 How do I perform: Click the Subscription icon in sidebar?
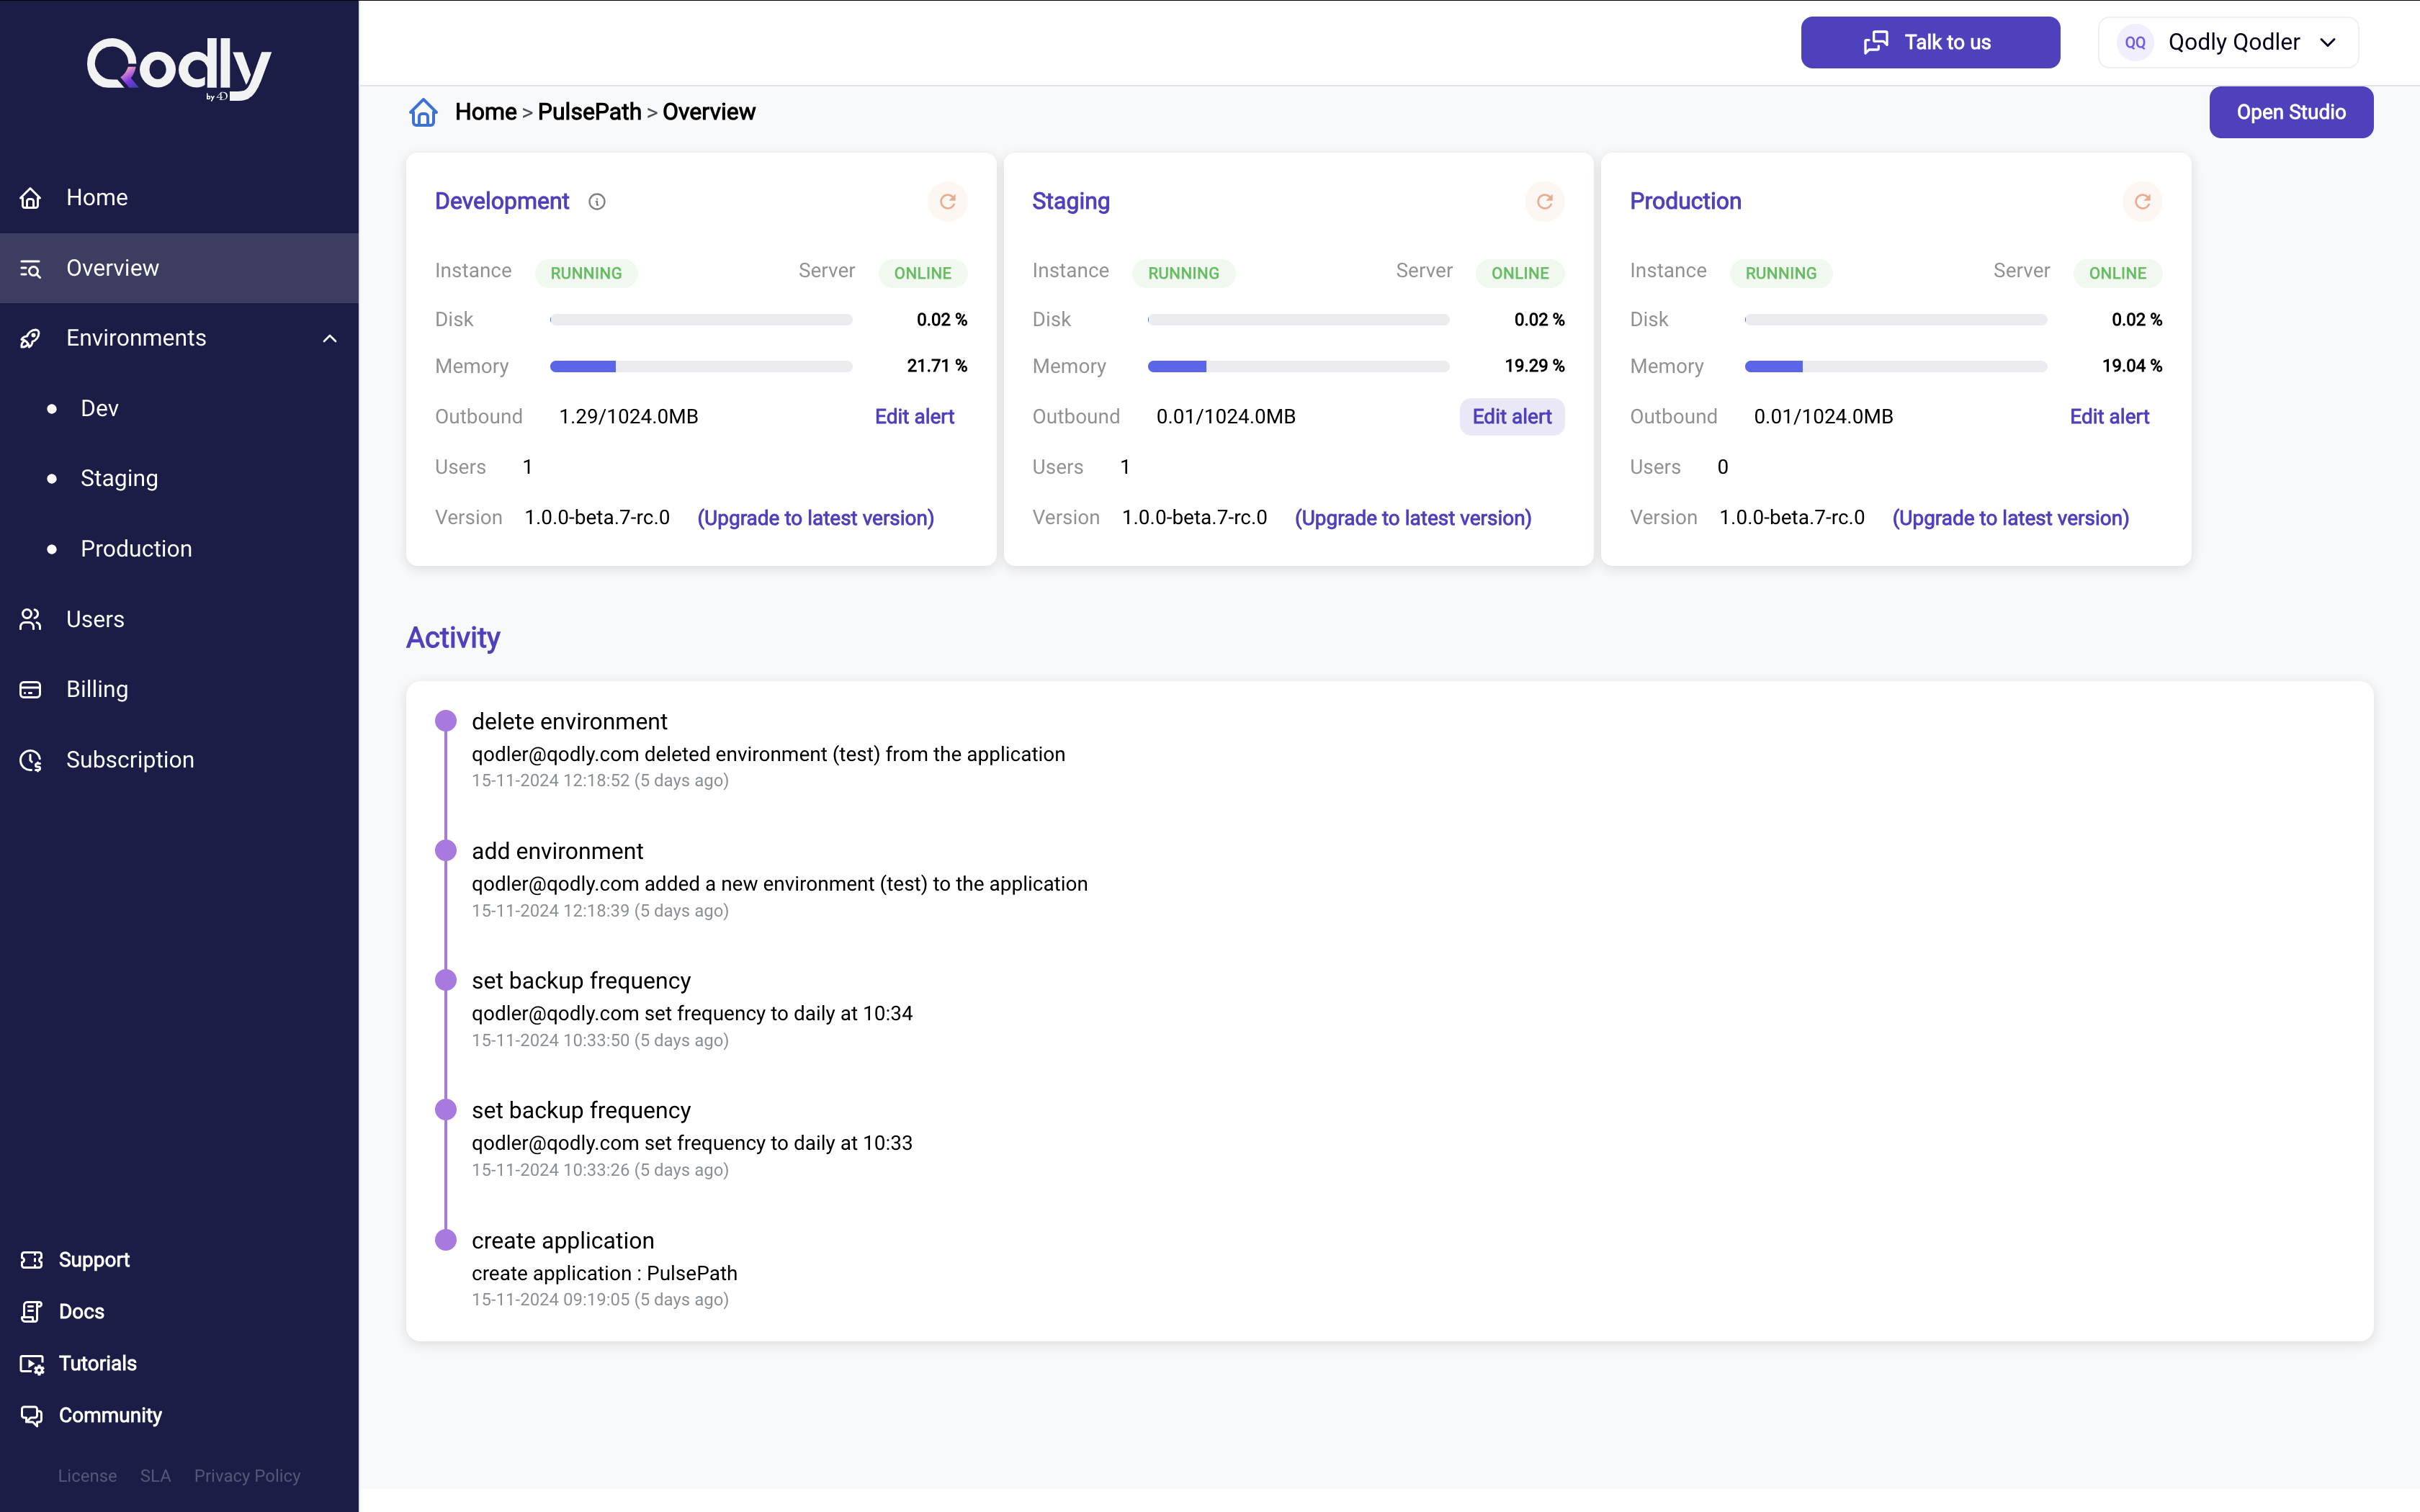(31, 760)
